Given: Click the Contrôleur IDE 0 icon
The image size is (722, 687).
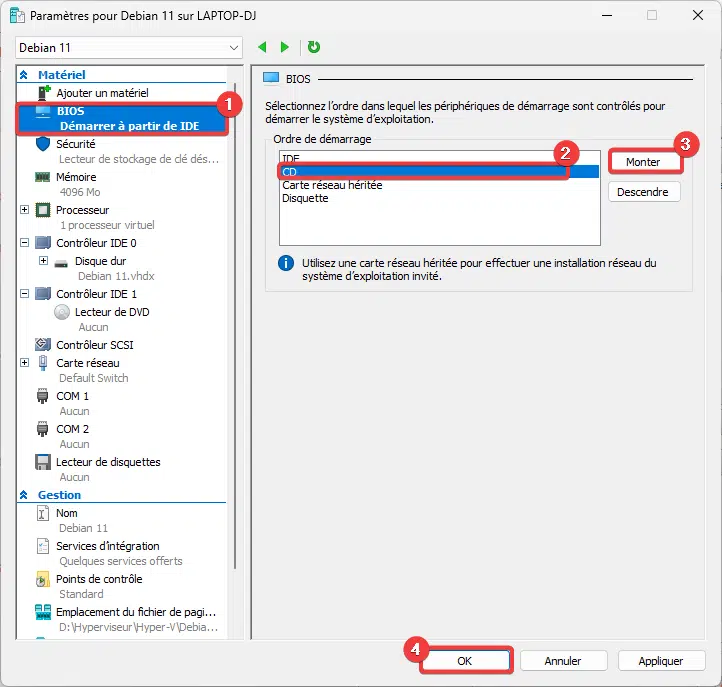Looking at the screenshot, I should click(43, 243).
